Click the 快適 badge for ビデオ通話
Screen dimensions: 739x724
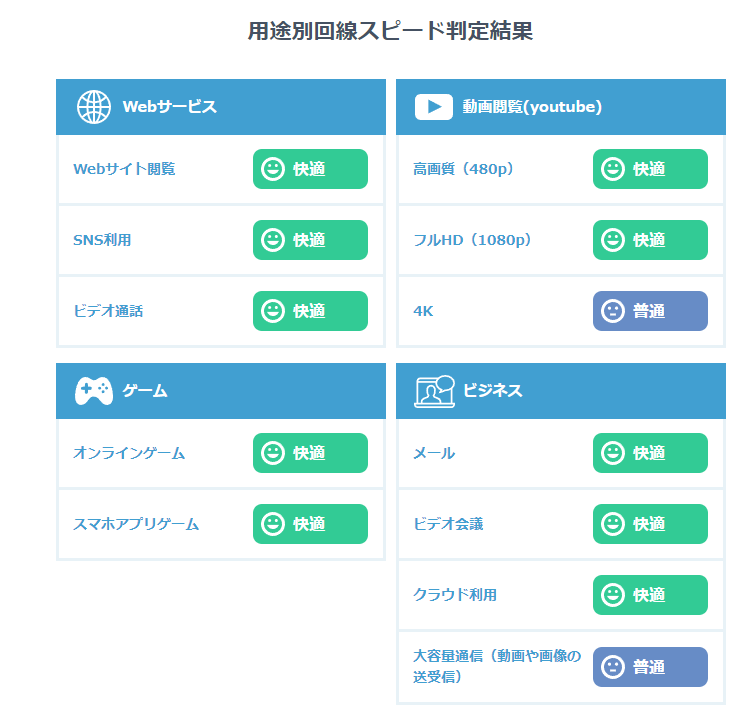(310, 311)
